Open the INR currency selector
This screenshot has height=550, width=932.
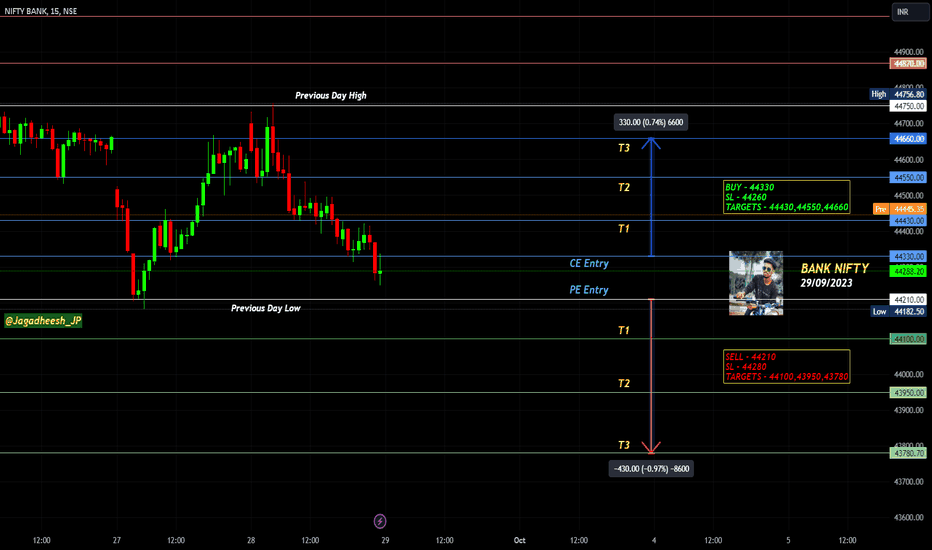pyautogui.click(x=909, y=12)
